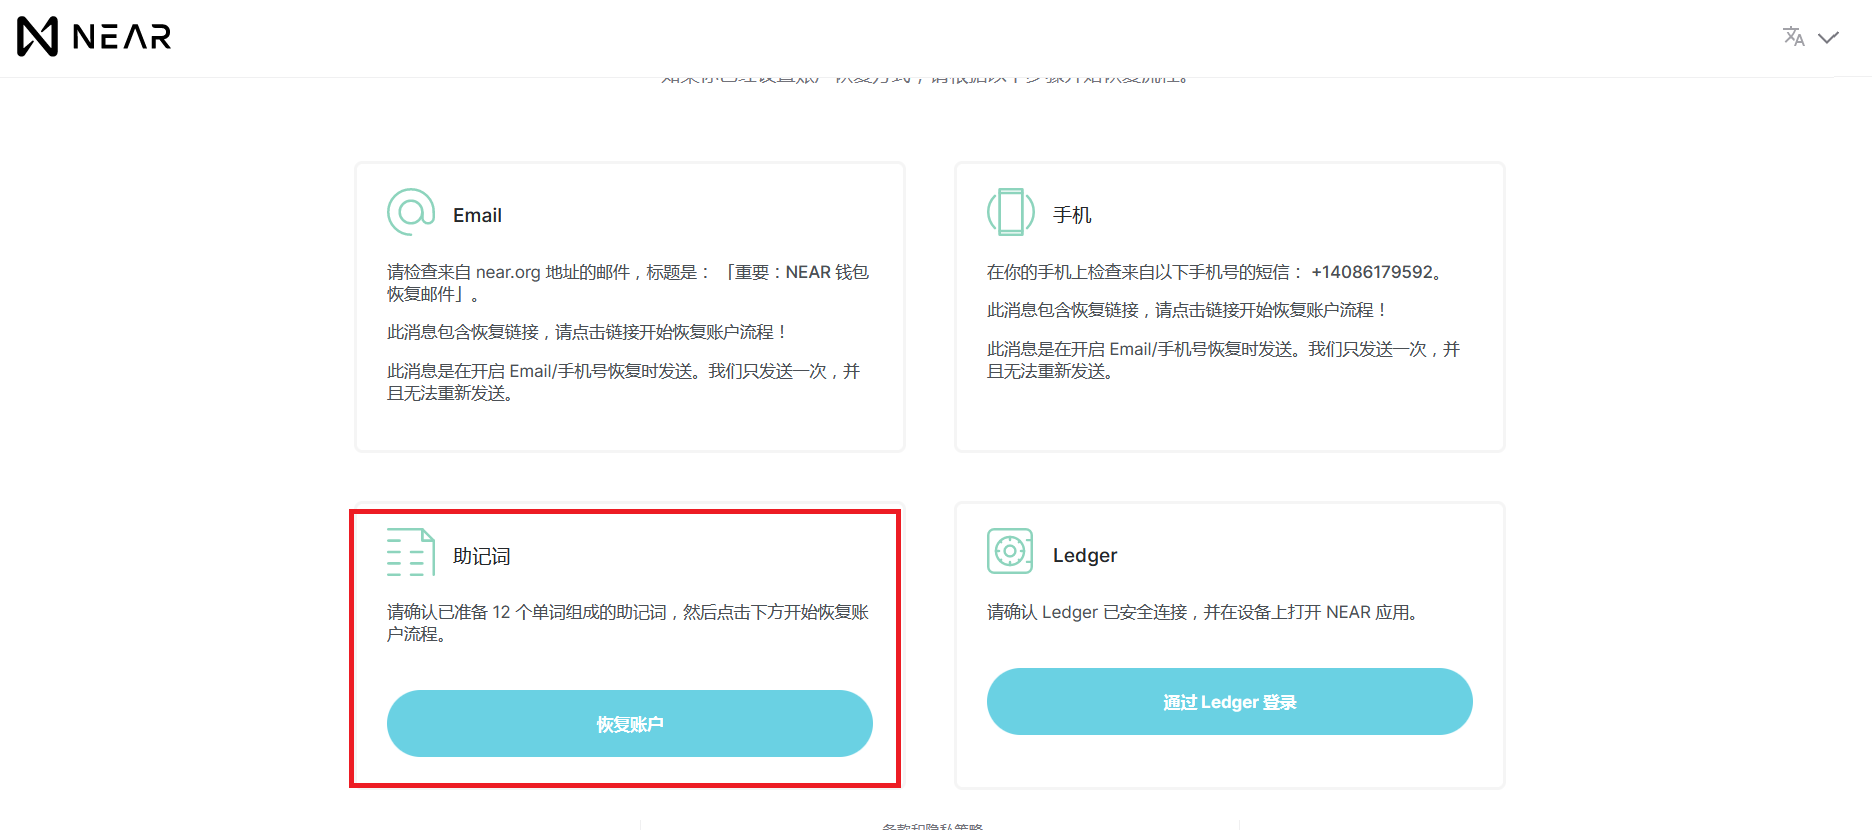Click the Ledger safe icon
Image resolution: width=1872 pixels, height=830 pixels.
(x=1010, y=551)
